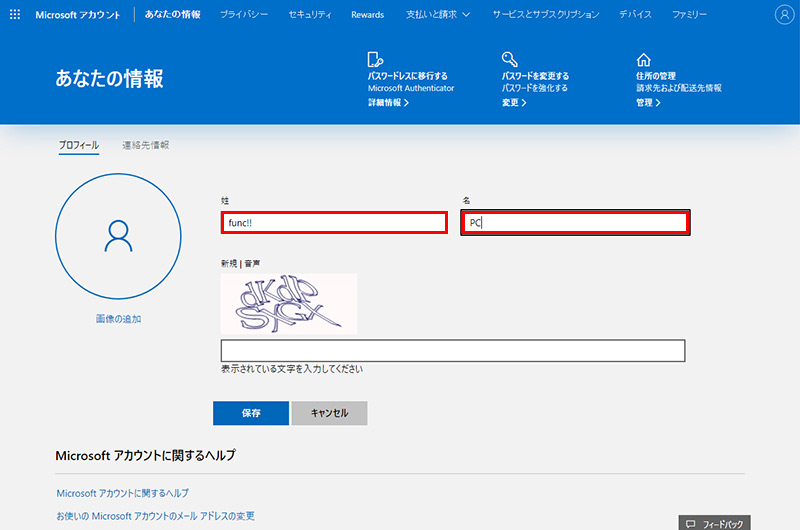Click 音声 for audio captcha
Viewport: 800px width, 530px height.
click(x=252, y=263)
